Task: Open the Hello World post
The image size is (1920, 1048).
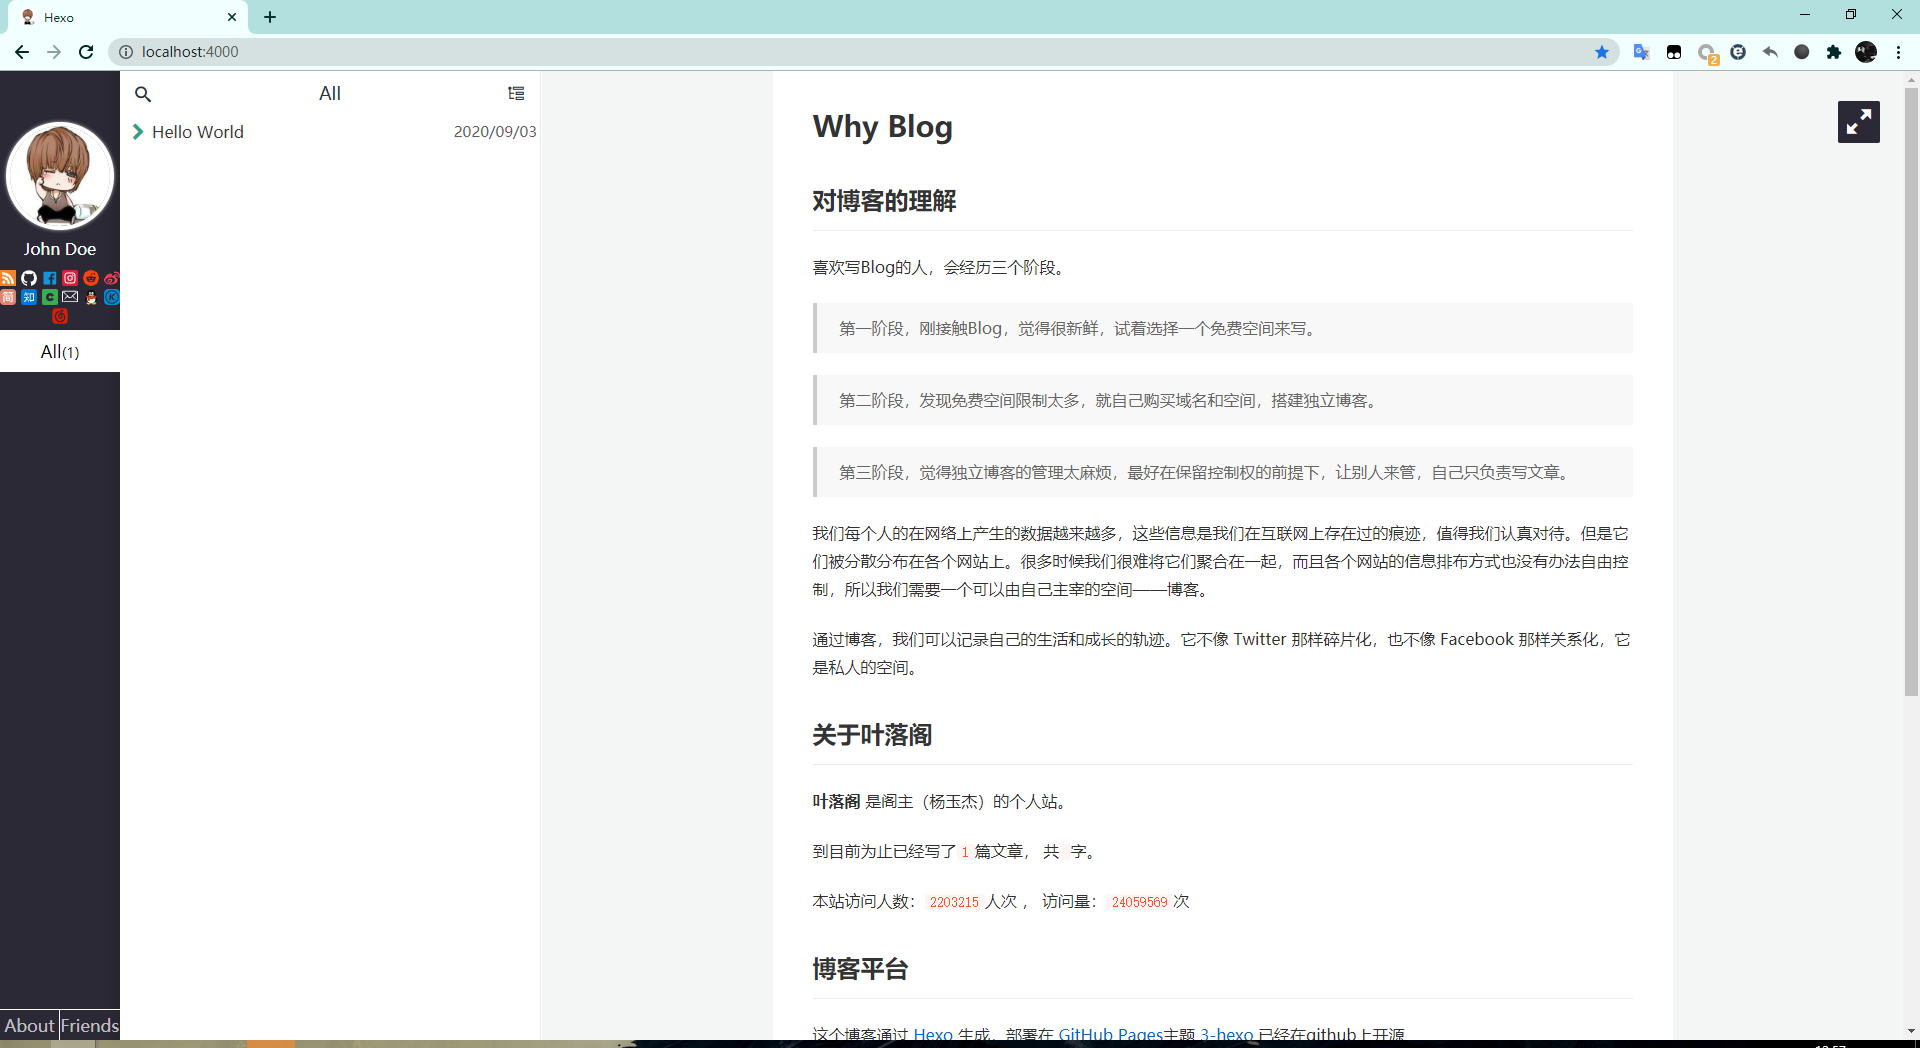Action: coord(198,132)
